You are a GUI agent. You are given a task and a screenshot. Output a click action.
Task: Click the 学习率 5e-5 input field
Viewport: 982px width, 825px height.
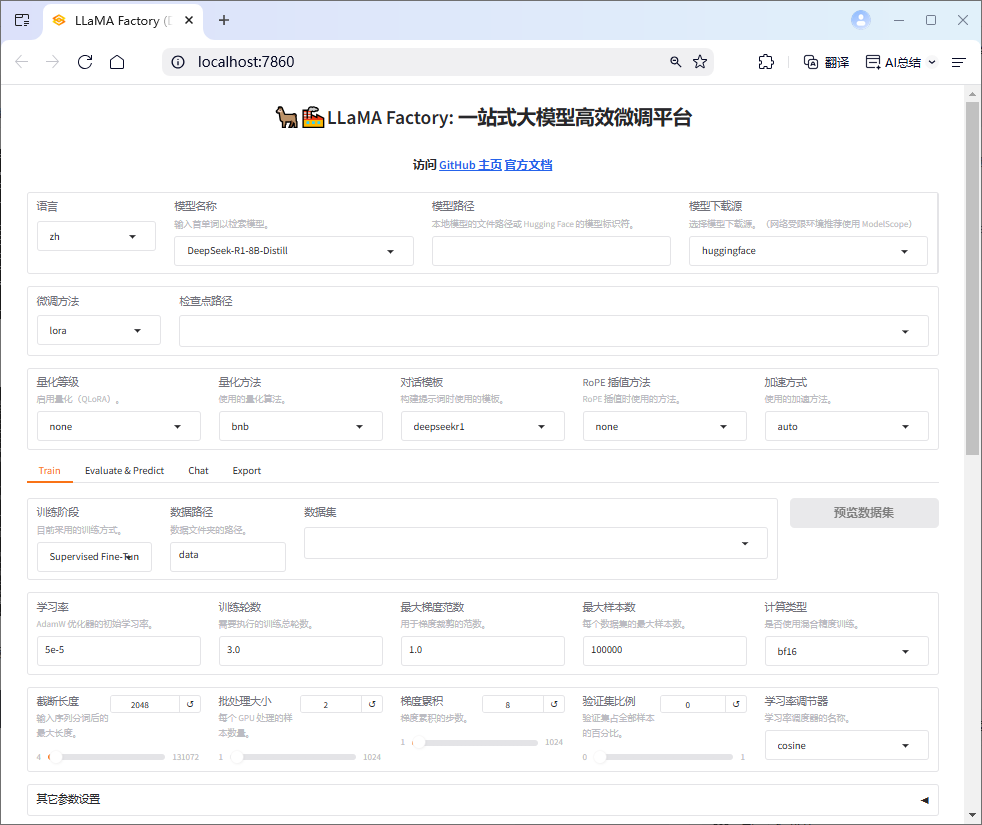coord(118,650)
